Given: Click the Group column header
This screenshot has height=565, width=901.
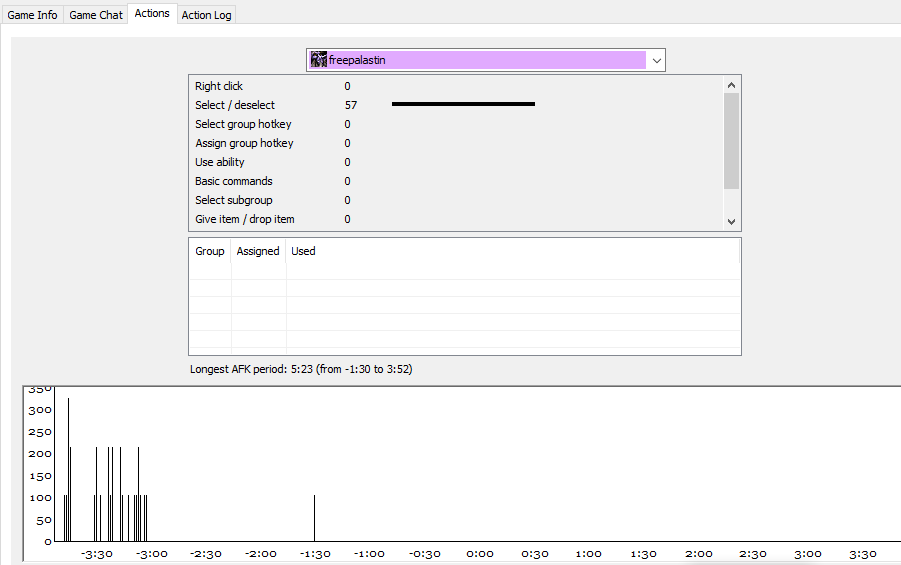Looking at the screenshot, I should tap(210, 251).
